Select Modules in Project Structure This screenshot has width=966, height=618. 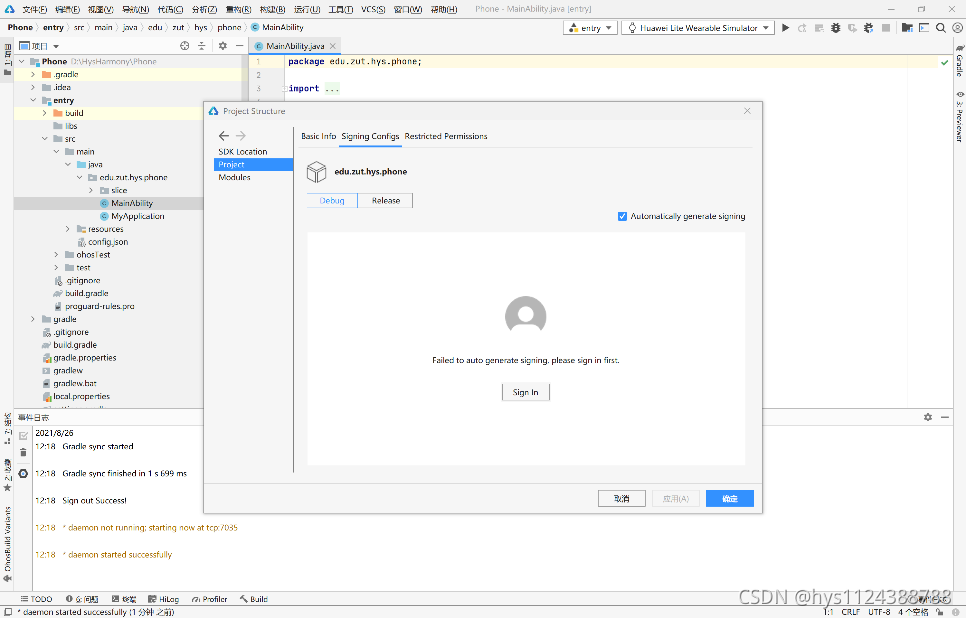(x=234, y=177)
